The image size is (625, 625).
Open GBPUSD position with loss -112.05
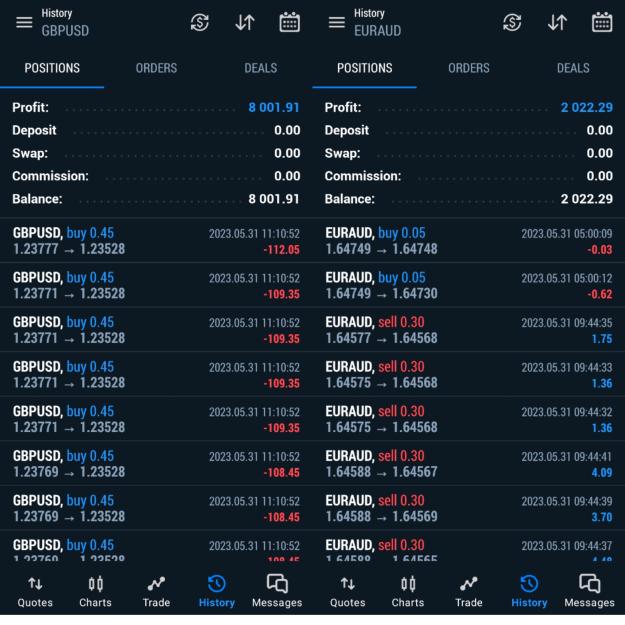156,241
